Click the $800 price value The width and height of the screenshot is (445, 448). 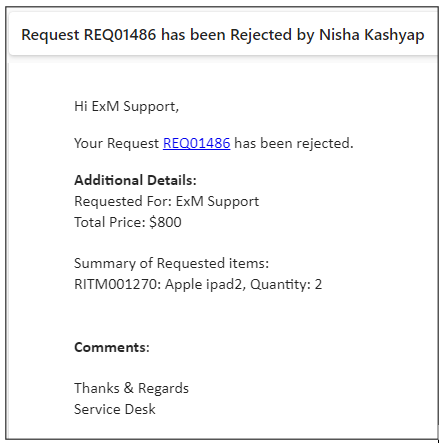pos(165,222)
